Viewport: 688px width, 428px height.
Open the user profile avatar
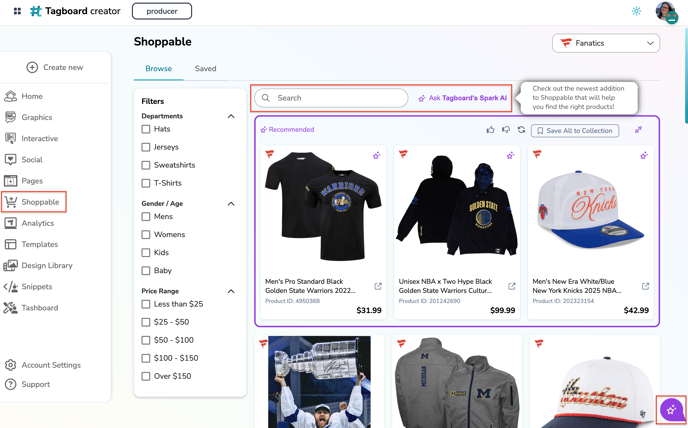pyautogui.click(x=666, y=12)
